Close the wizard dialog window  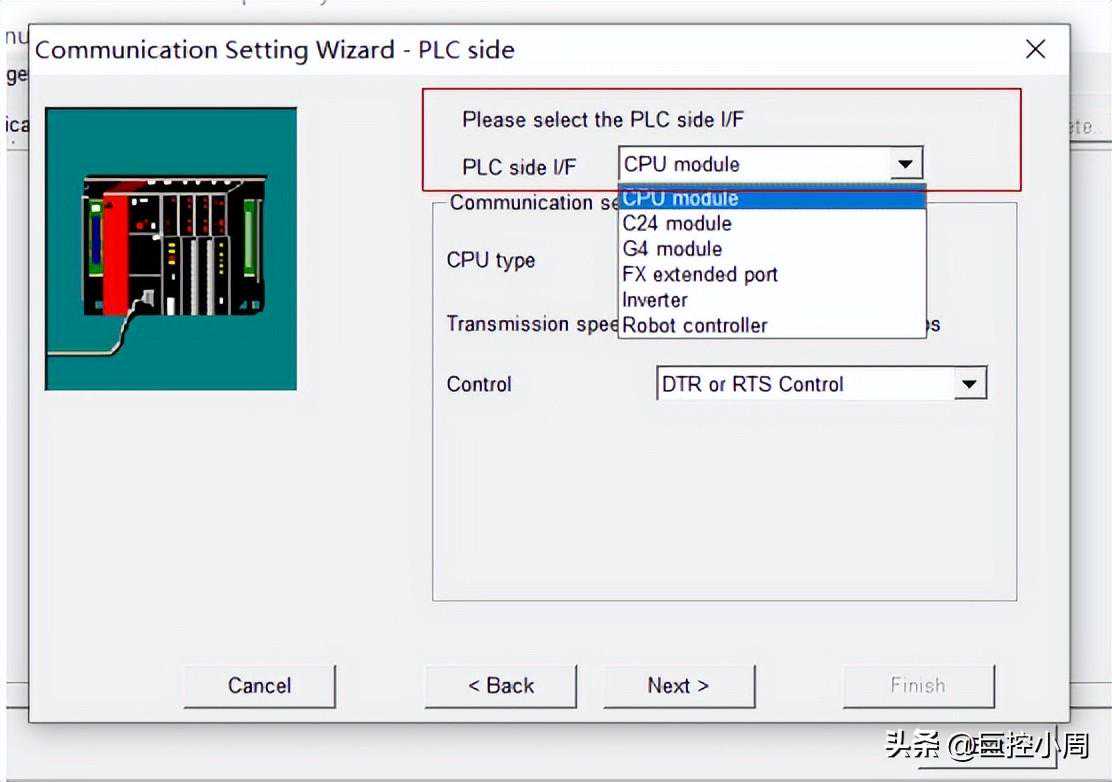[1035, 49]
